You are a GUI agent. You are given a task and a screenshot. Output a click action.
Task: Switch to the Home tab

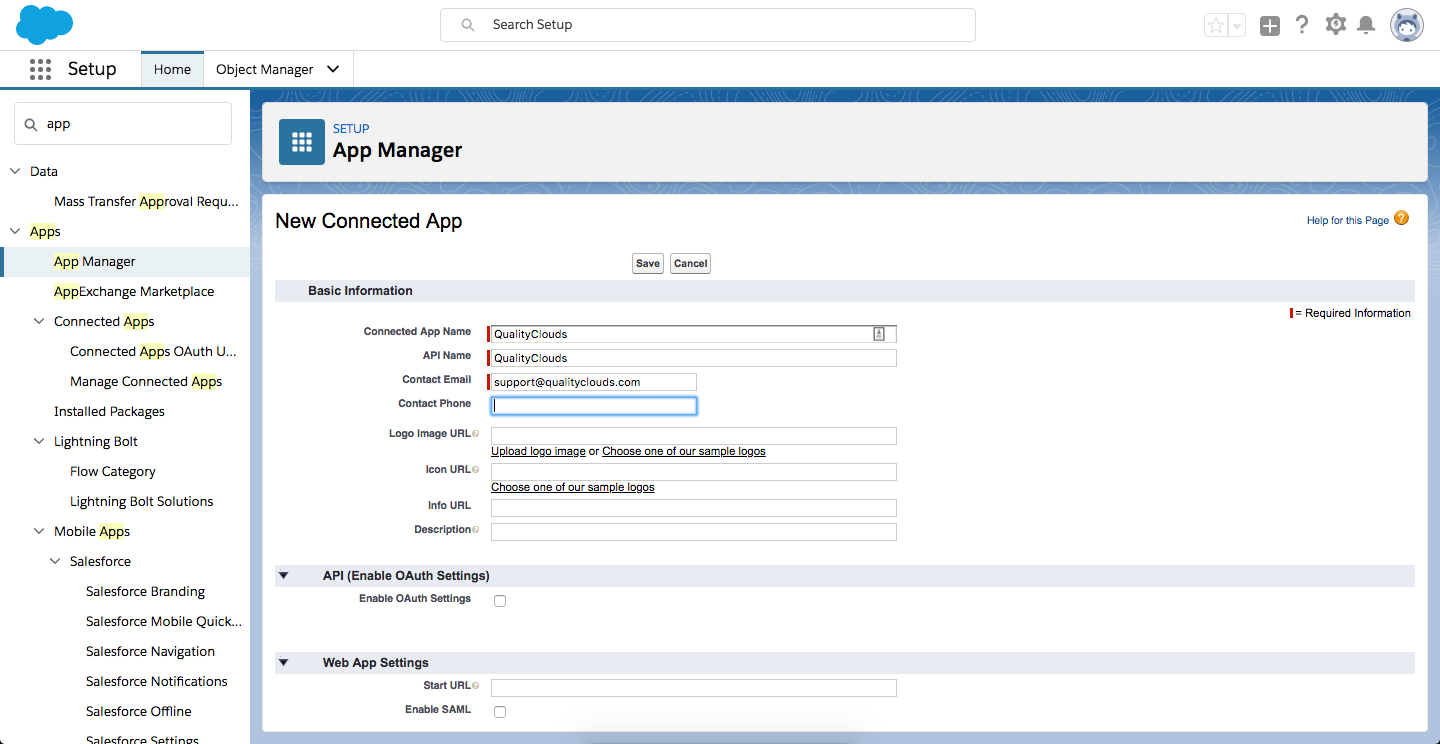pyautogui.click(x=172, y=69)
